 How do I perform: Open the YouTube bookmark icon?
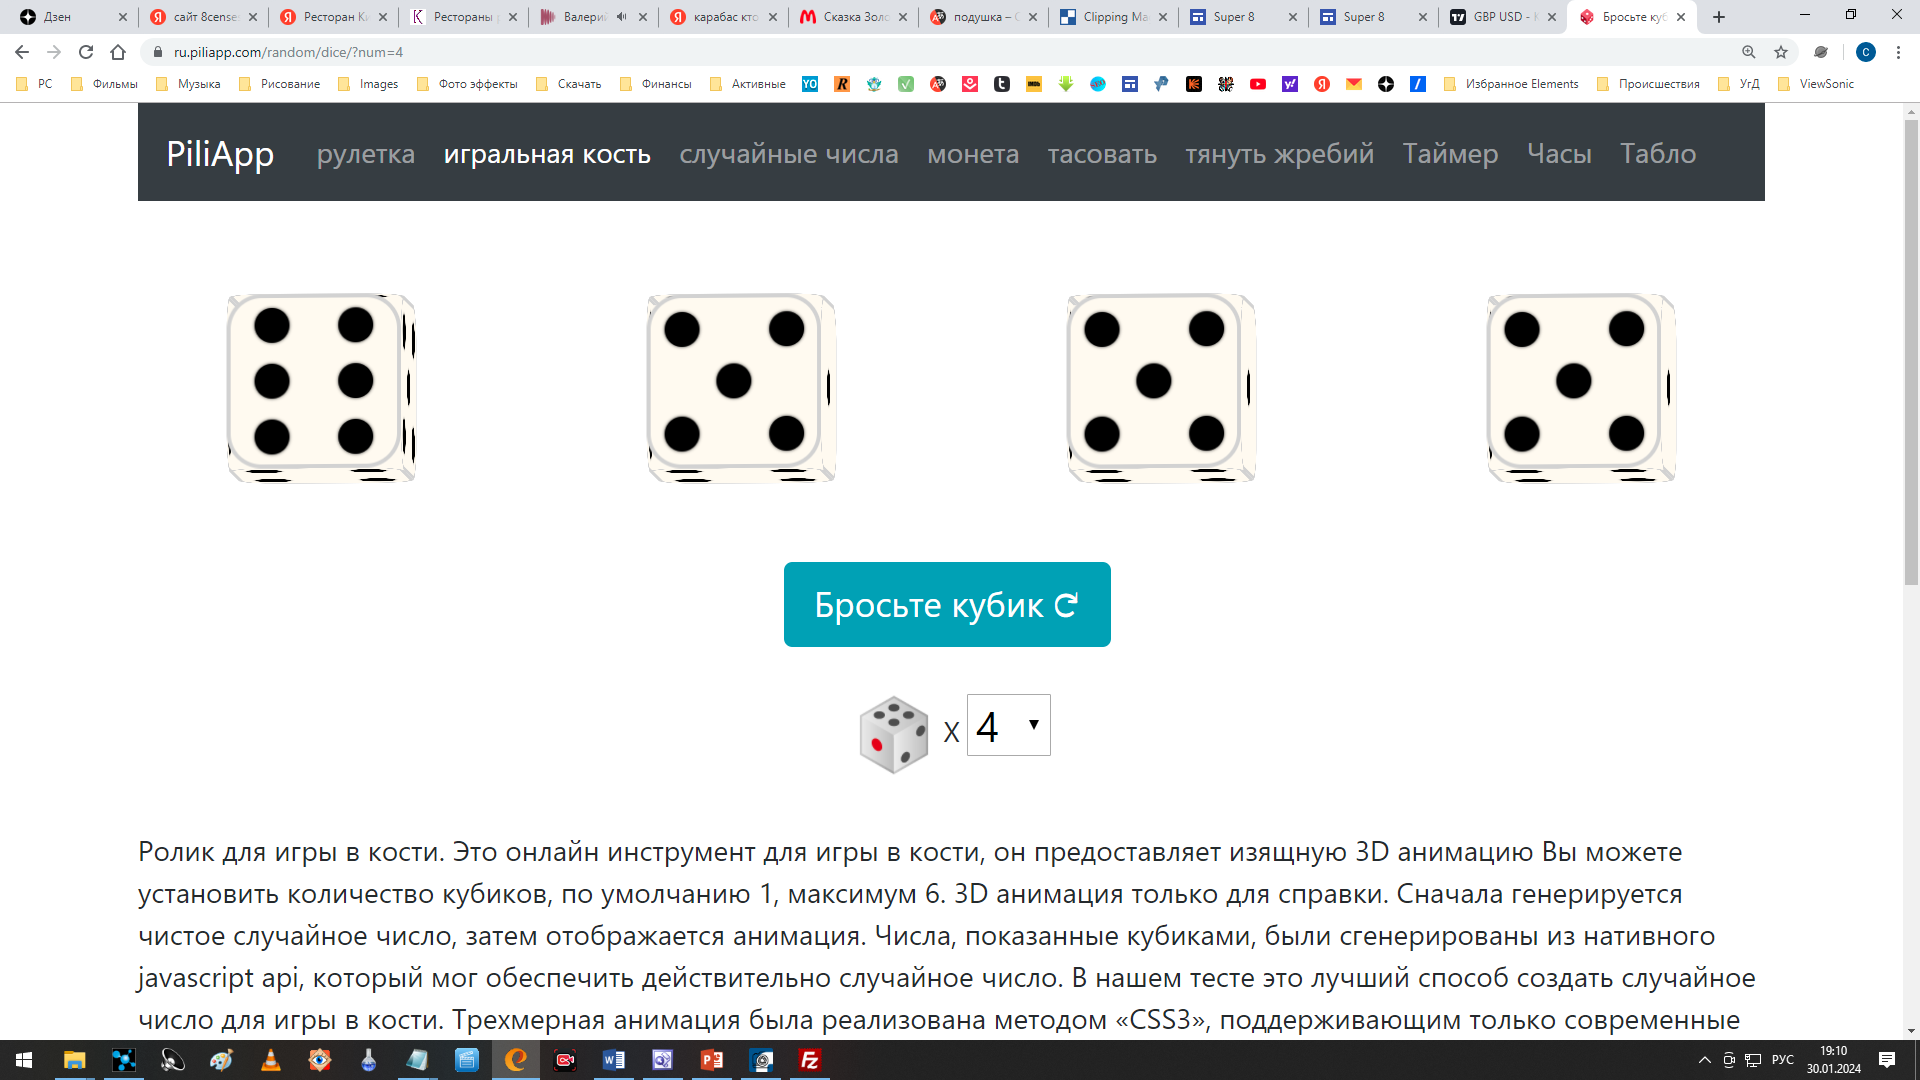coord(1258,84)
